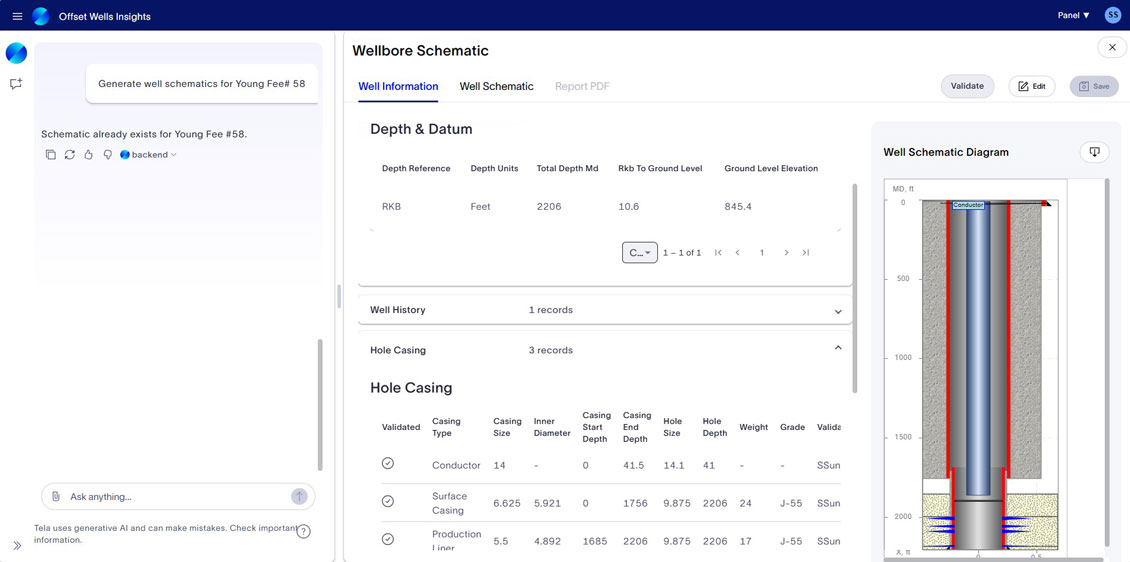Regenerate the chat response
This screenshot has width=1130, height=562.
70,154
